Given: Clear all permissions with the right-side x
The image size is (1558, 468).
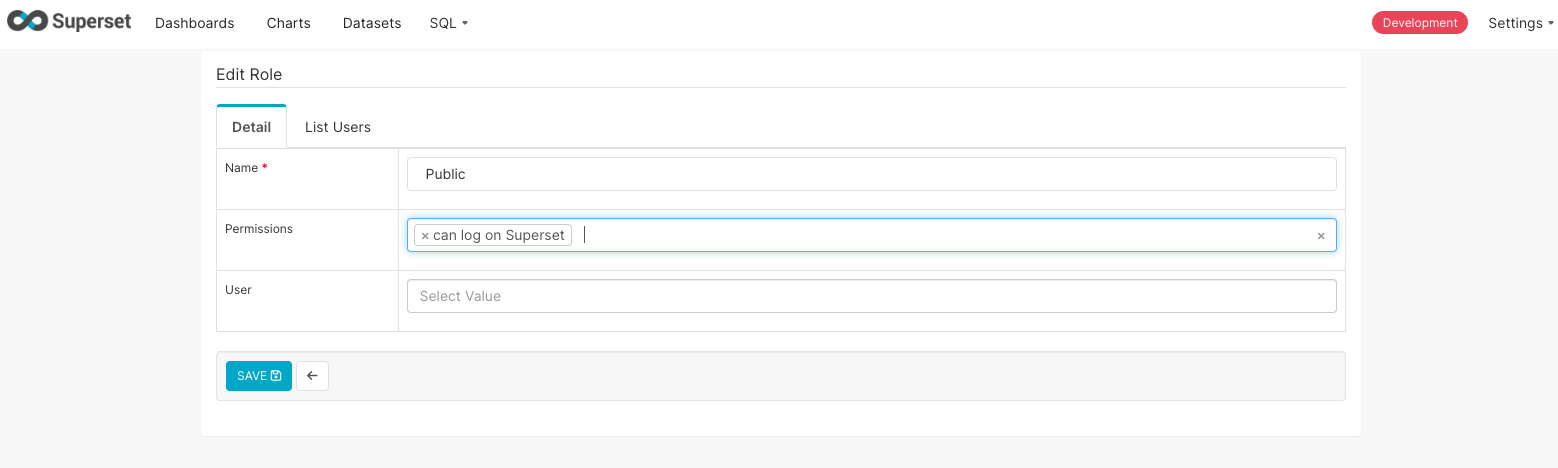Looking at the screenshot, I should [1320, 236].
